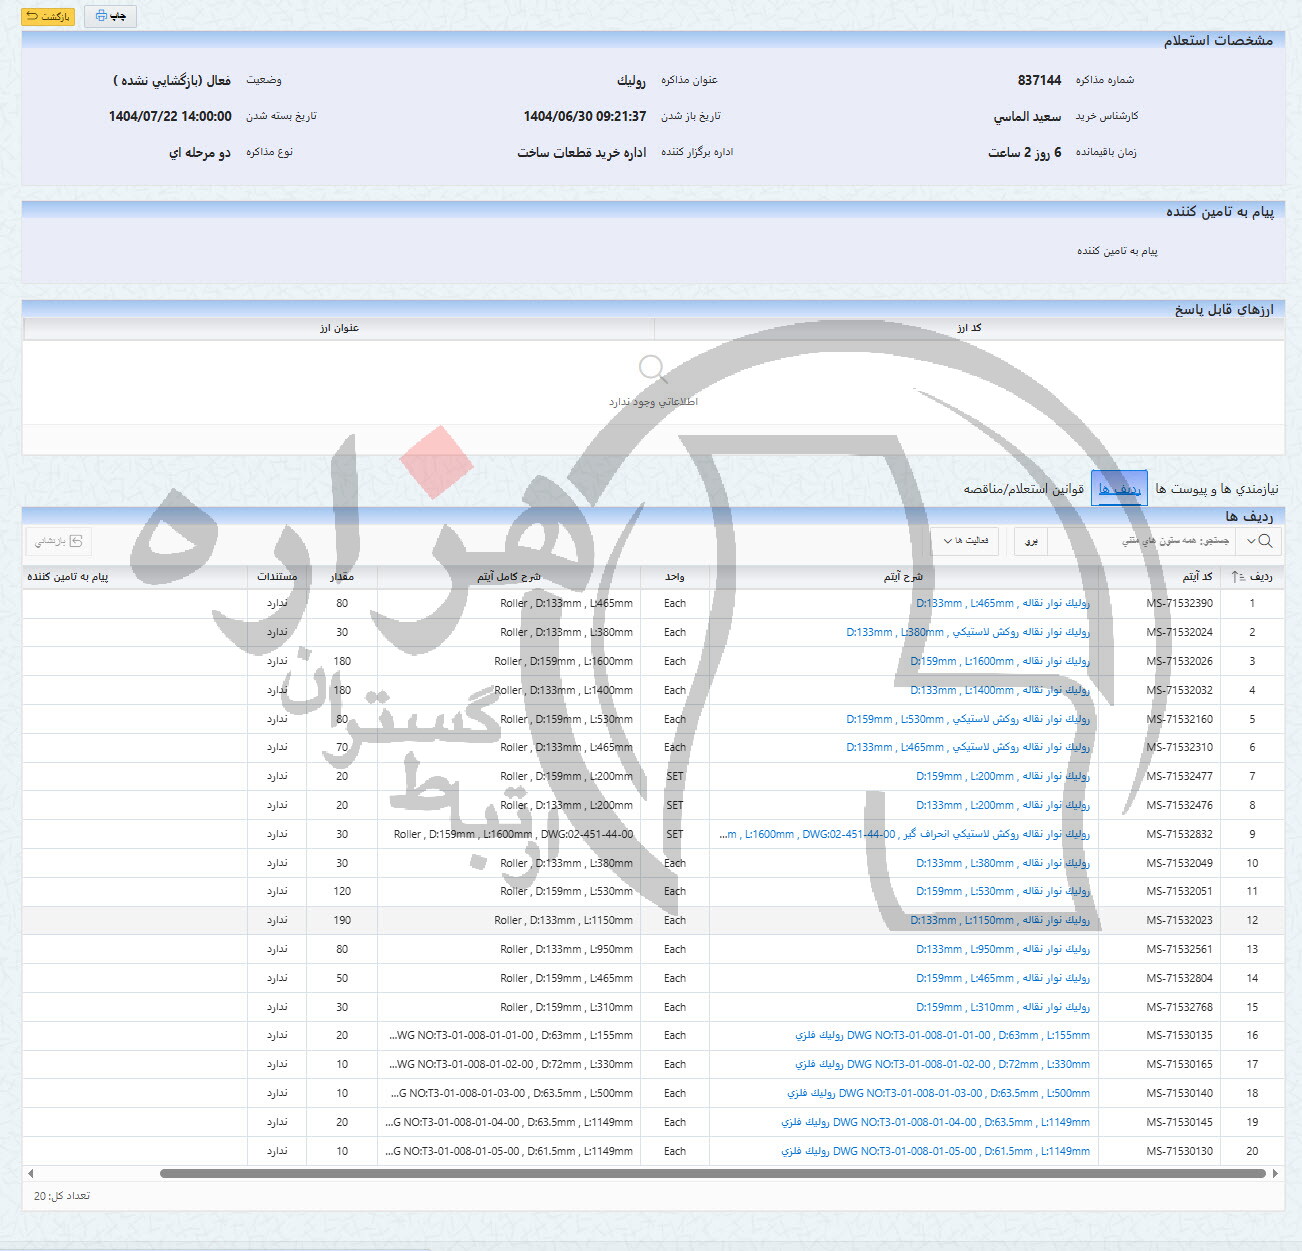The height and width of the screenshot is (1251, 1302).
Task: Click the horizontal scrollbar under the rows table
Action: pos(712,1173)
